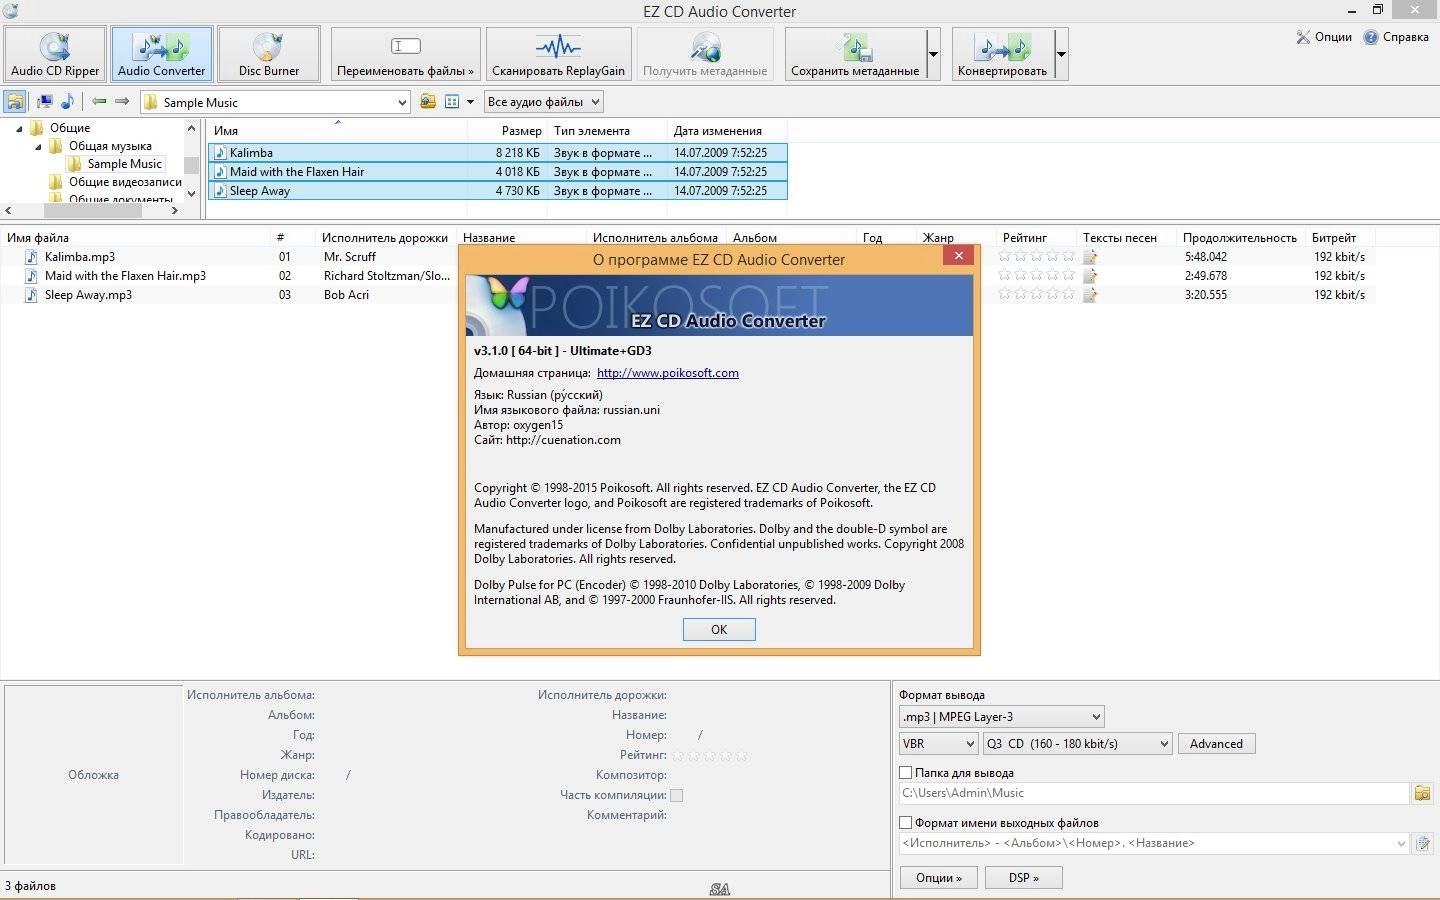
Task: Click the Advanced encoder settings button
Action: [x=1216, y=744]
